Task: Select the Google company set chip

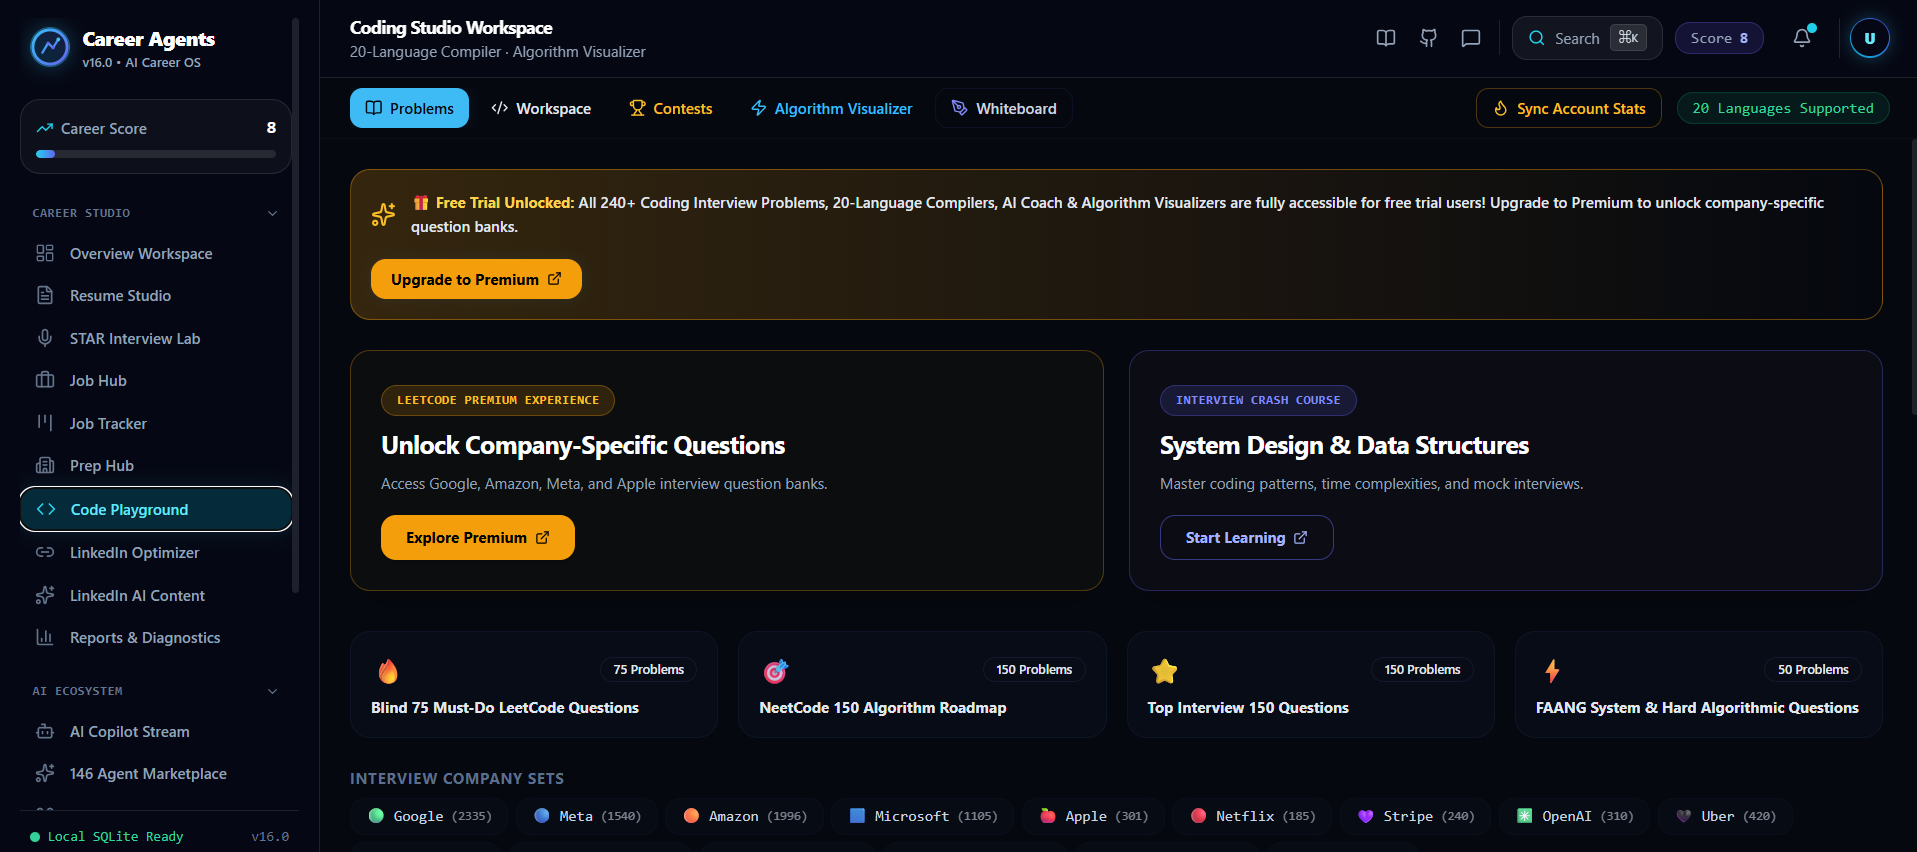Action: (429, 816)
